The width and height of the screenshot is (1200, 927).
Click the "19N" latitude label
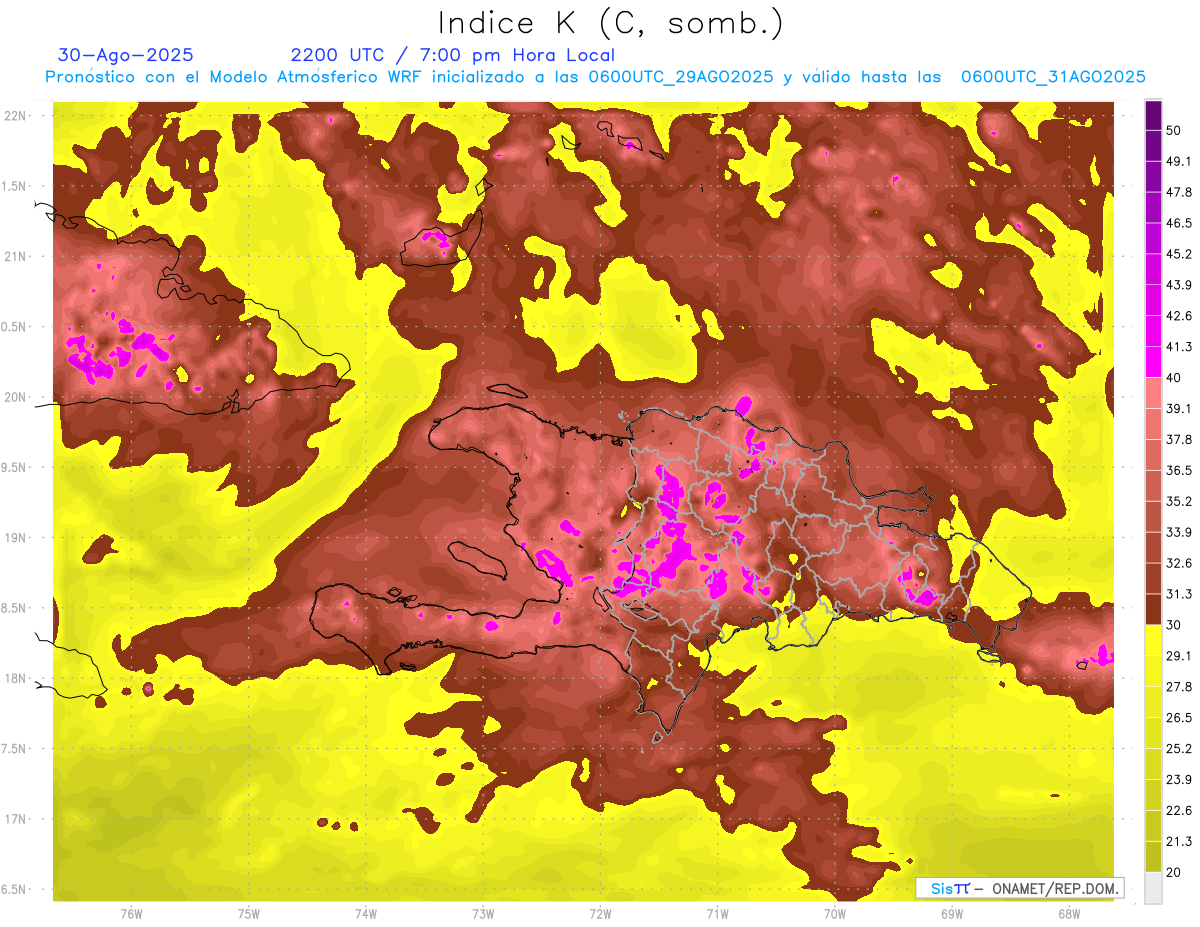pos(17,537)
